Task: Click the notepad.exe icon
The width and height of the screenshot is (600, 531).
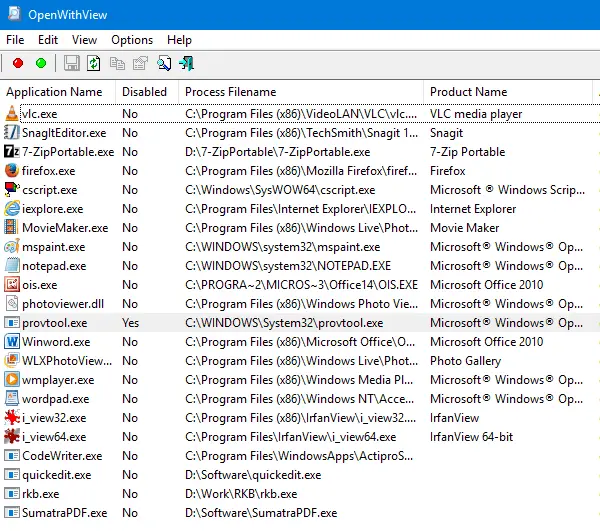Action: (11, 266)
